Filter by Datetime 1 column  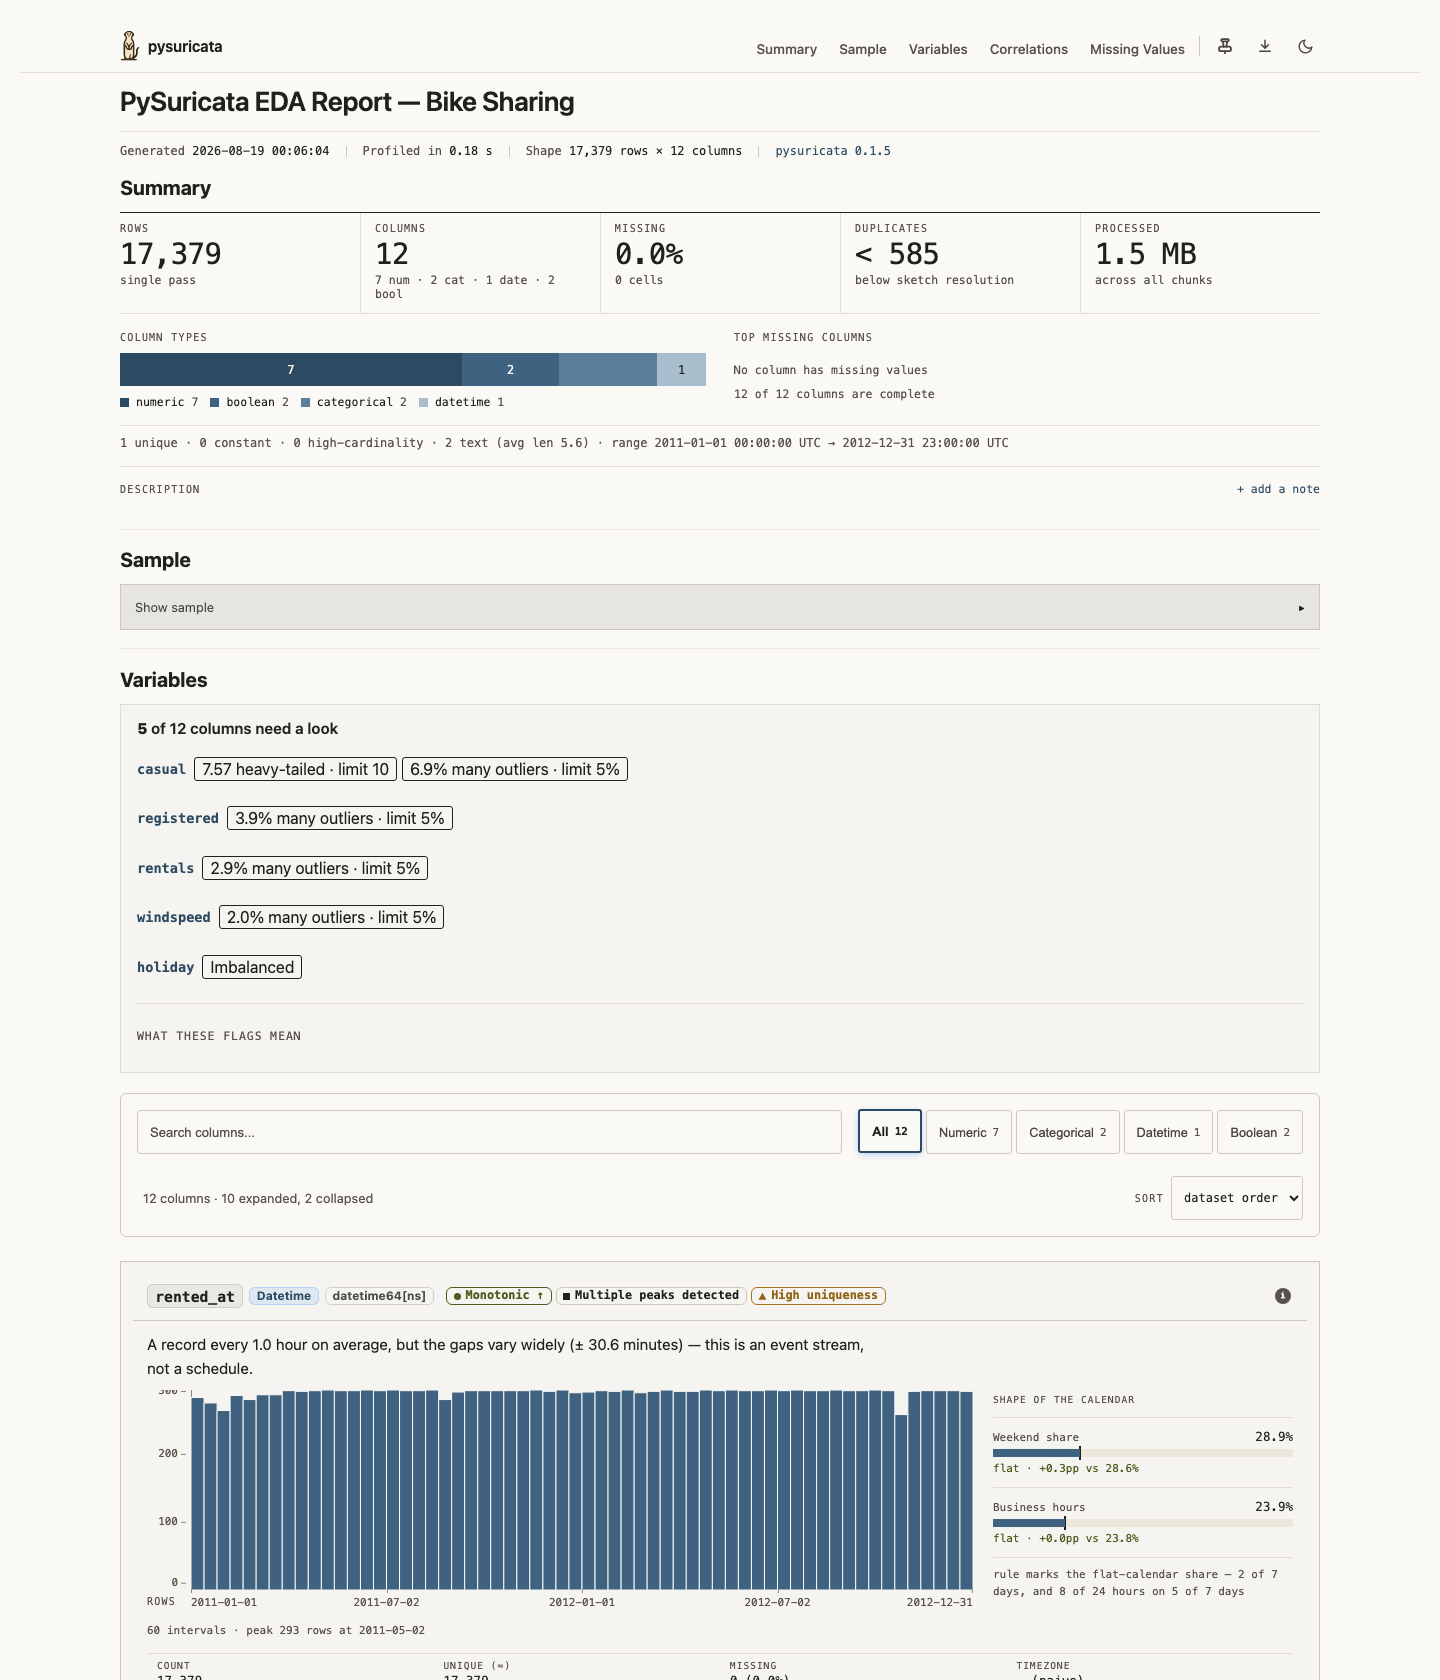pos(1168,1132)
